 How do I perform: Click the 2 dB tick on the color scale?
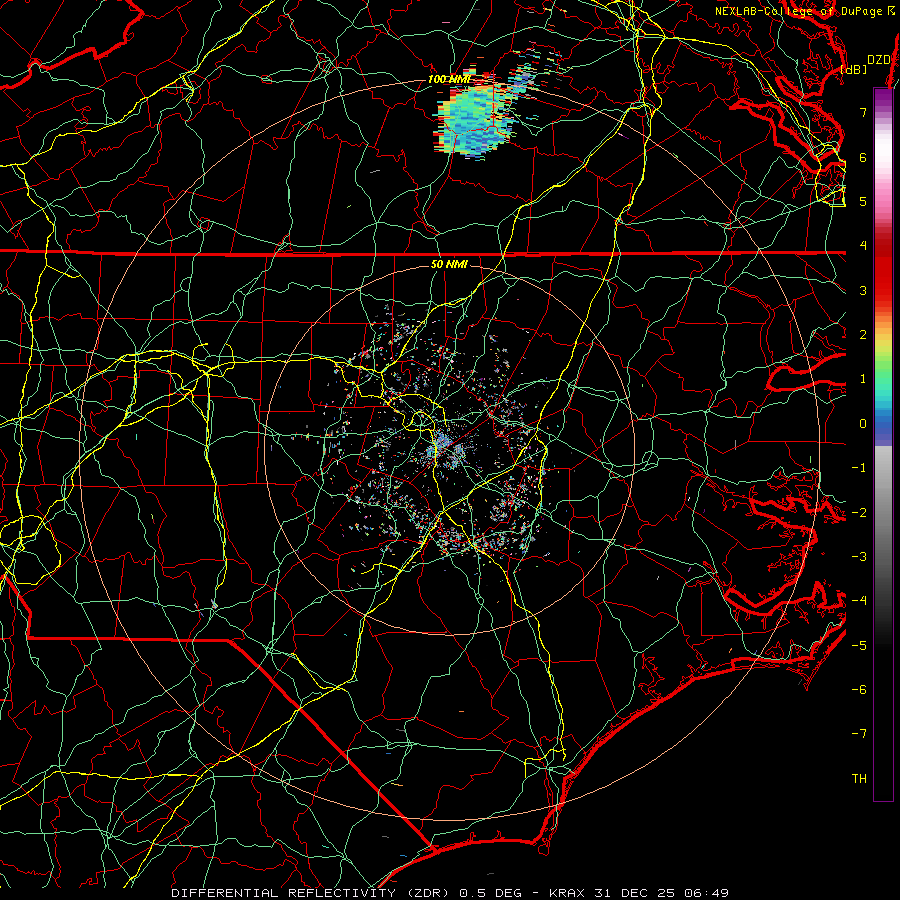coord(863,335)
